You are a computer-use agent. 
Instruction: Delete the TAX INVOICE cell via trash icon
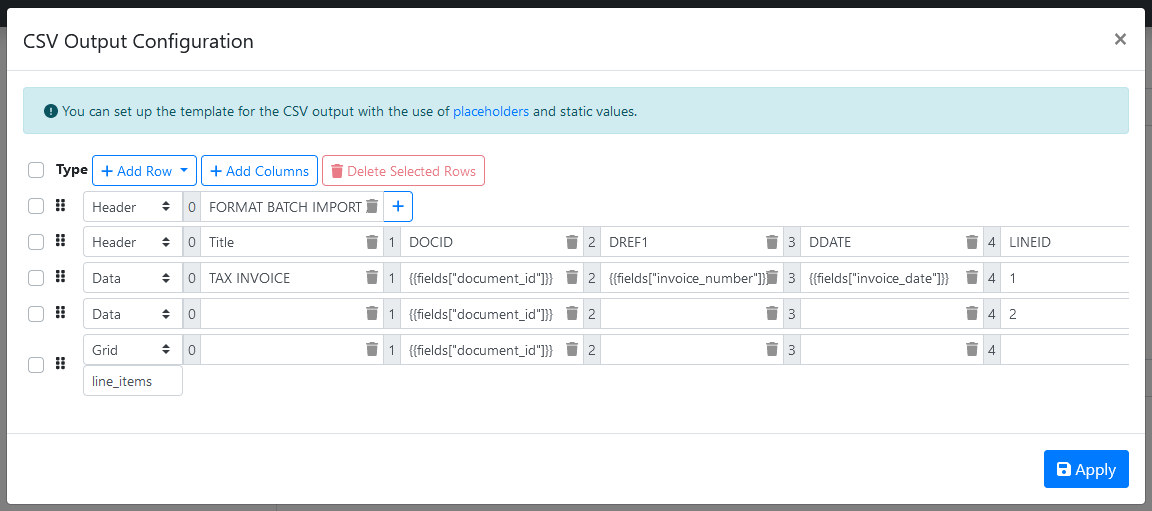372,278
